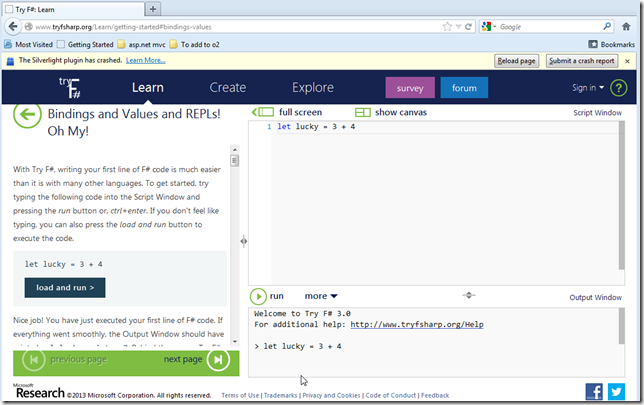Open the purple survey button
This screenshot has width=644, height=405.
(410, 87)
